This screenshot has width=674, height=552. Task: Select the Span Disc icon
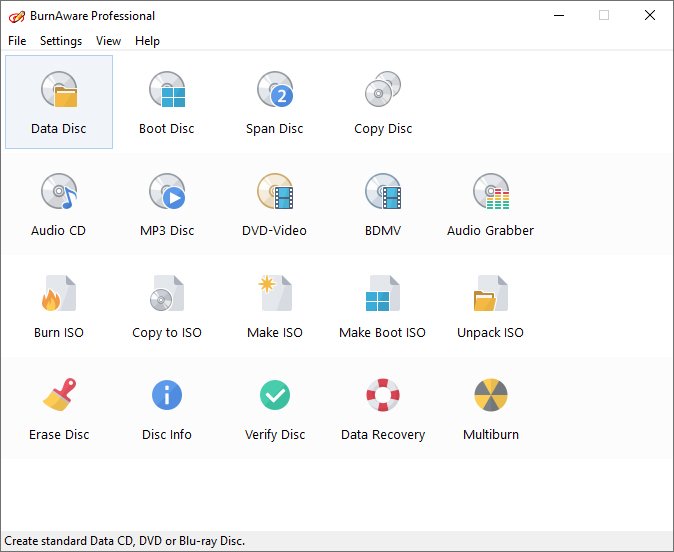pos(275,91)
